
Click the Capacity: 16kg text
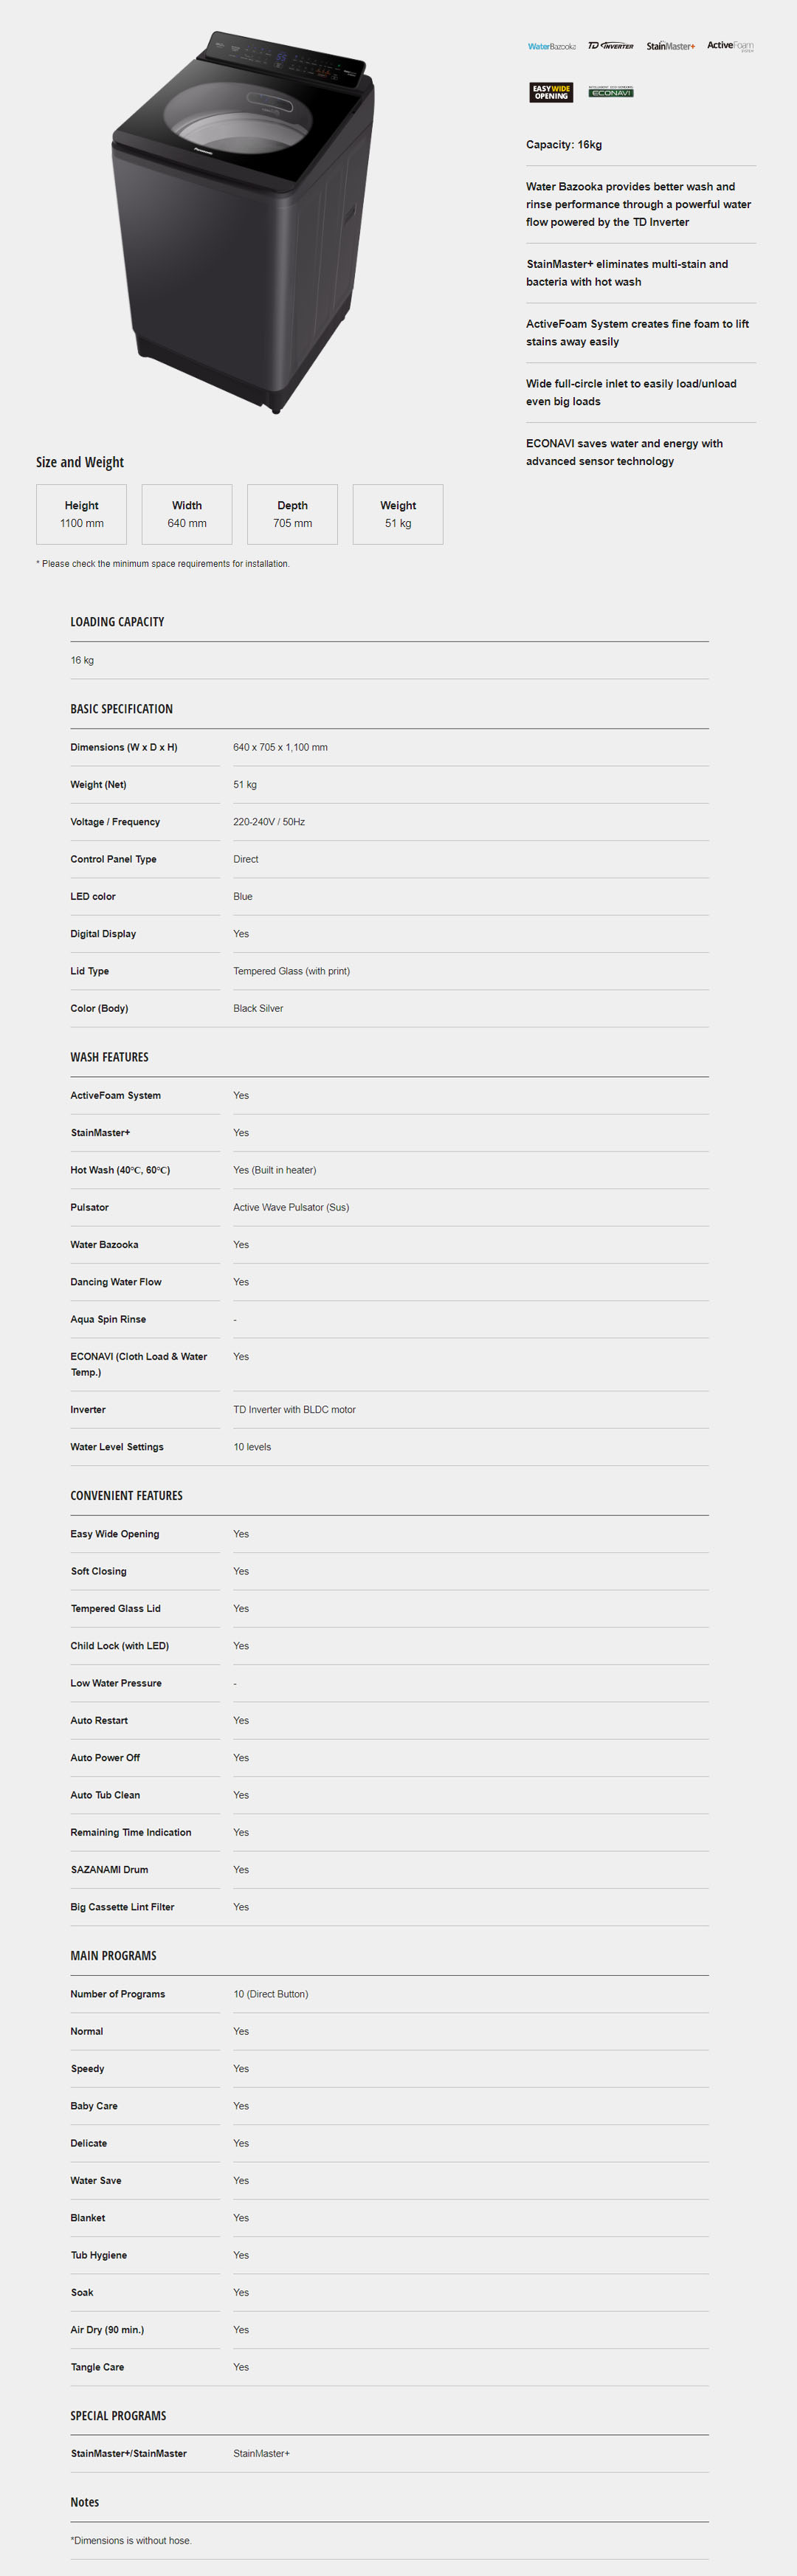[564, 145]
